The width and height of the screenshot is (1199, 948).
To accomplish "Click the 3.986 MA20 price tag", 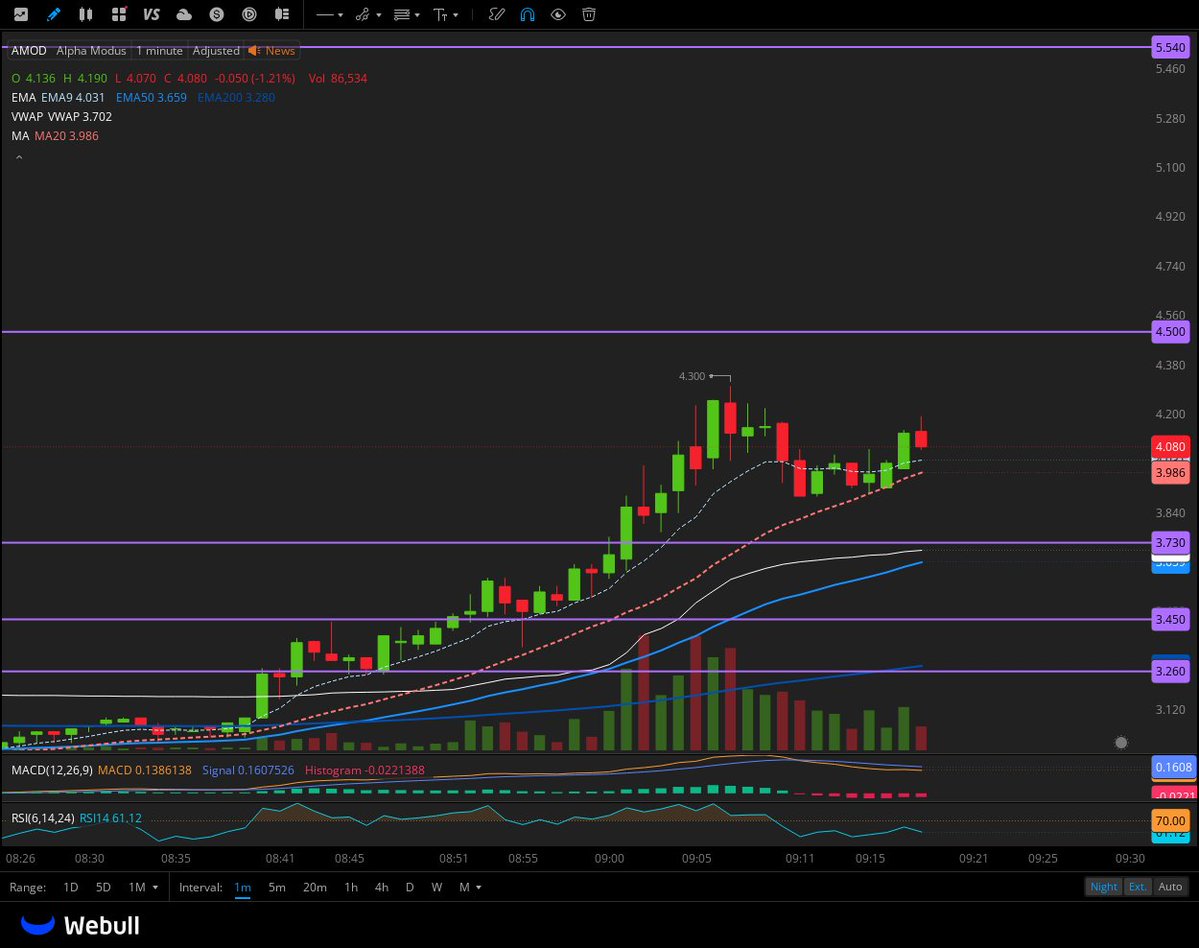I will pyautogui.click(x=1170, y=472).
